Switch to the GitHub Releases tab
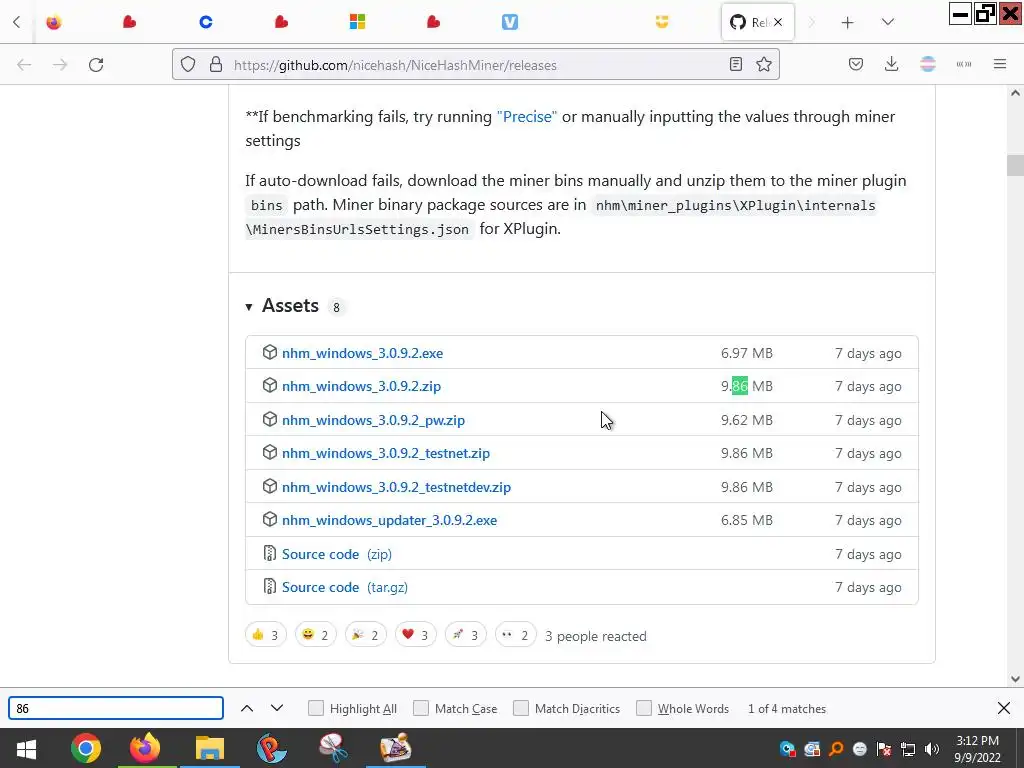 pyautogui.click(x=751, y=22)
